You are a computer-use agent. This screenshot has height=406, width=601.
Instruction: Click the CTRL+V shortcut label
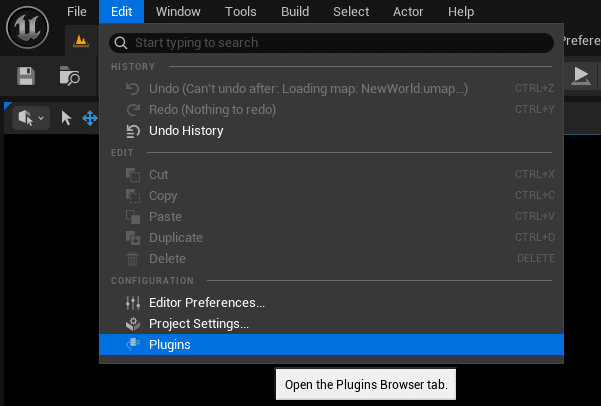(x=535, y=217)
